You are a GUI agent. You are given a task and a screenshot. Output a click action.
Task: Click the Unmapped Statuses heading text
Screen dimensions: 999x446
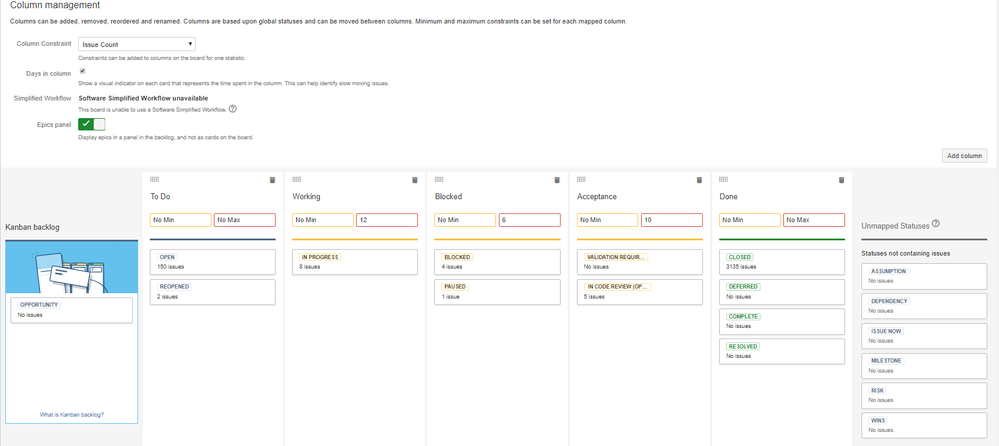[895, 226]
